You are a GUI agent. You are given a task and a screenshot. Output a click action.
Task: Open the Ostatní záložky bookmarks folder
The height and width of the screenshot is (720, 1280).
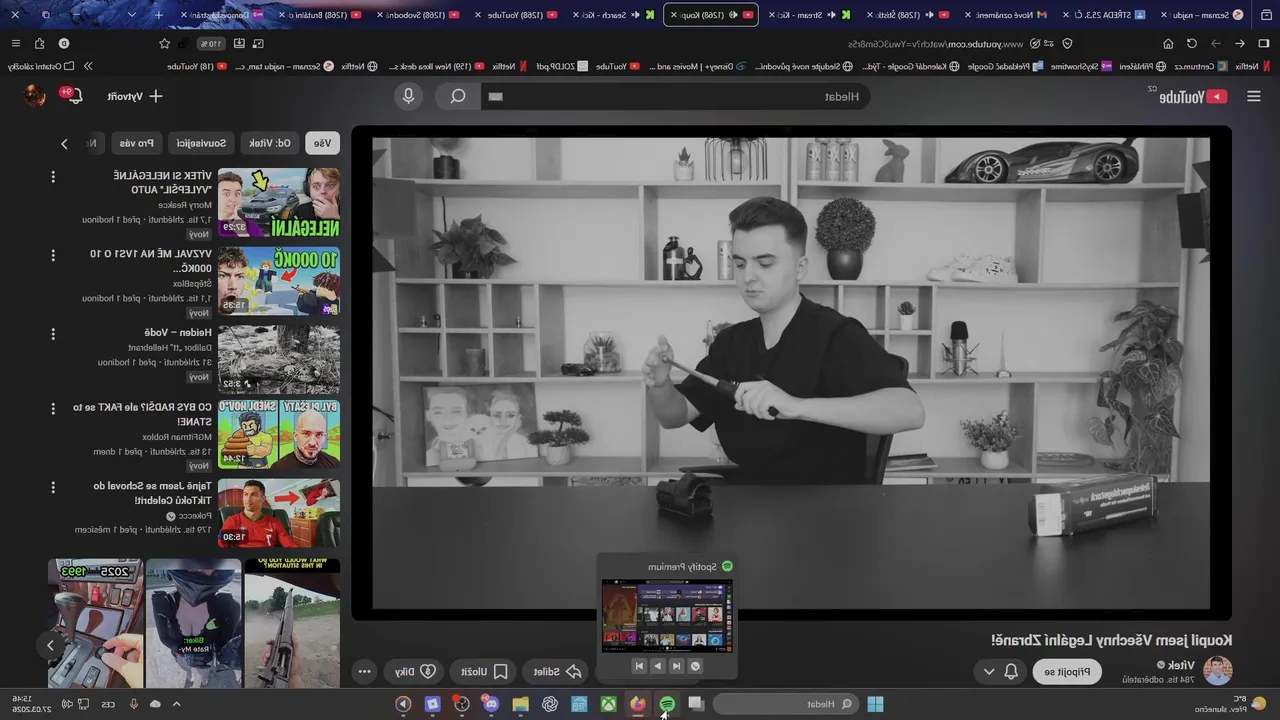click(42, 66)
